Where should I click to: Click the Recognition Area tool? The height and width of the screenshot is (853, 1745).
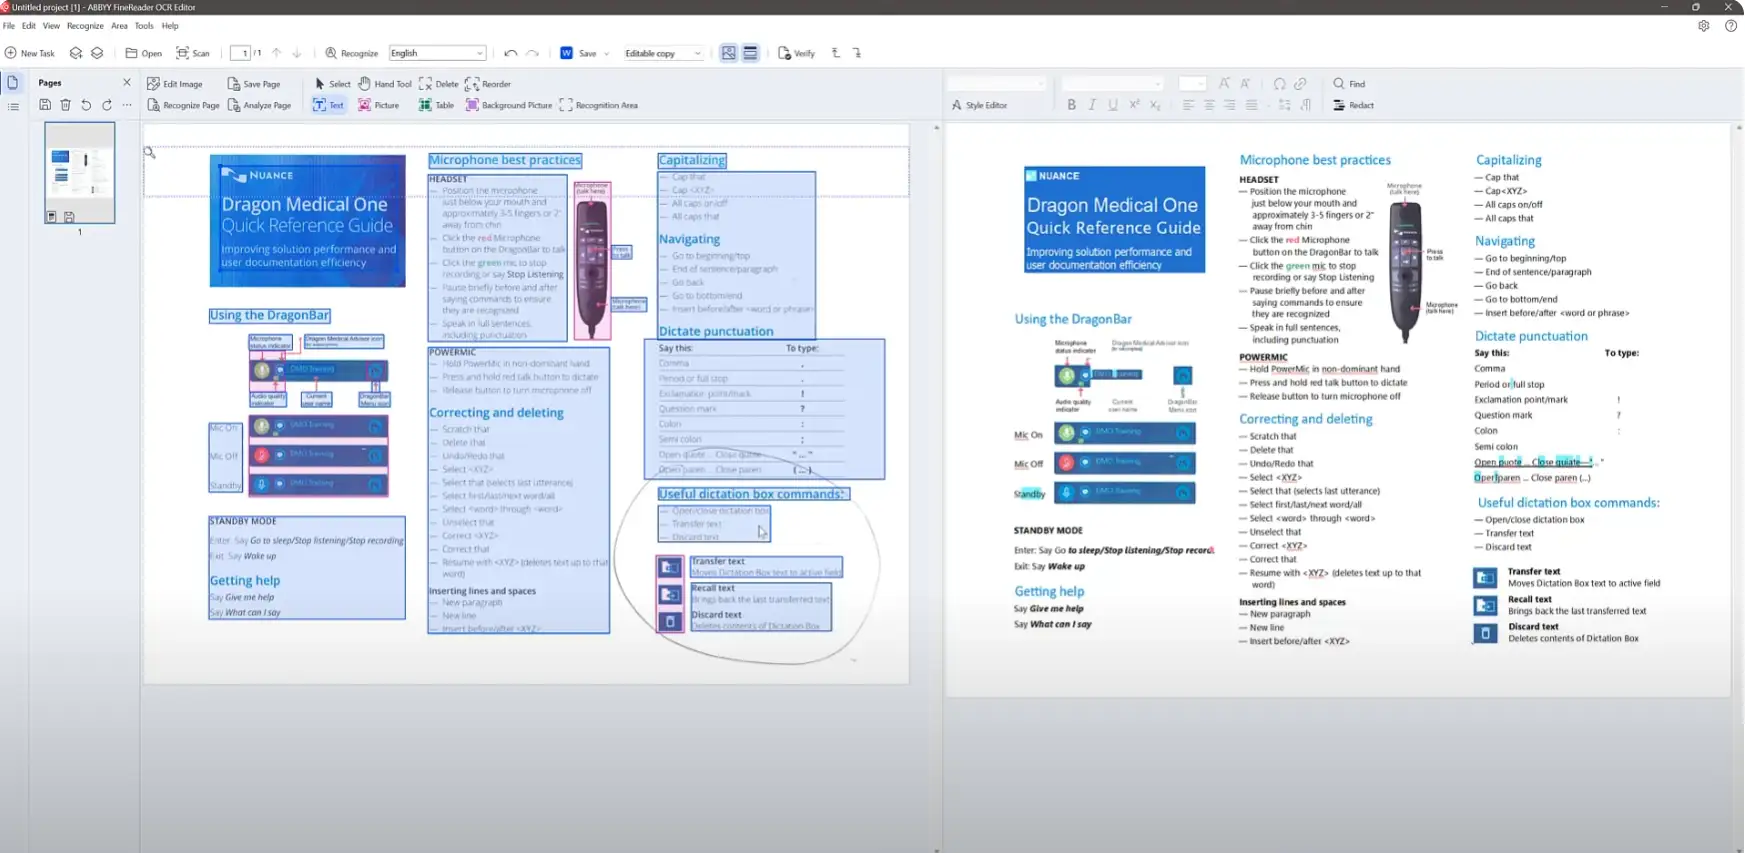598,105
